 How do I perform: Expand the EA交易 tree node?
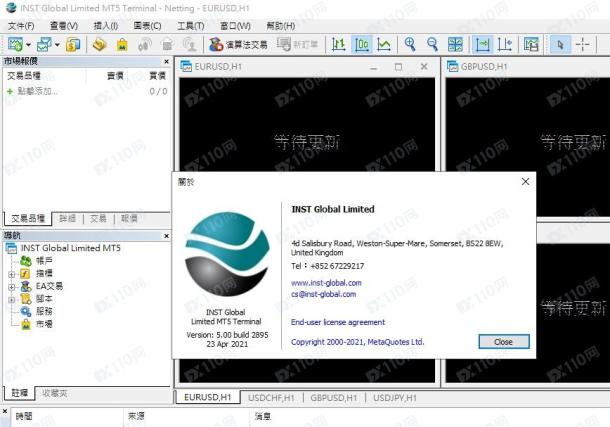pos(12,287)
